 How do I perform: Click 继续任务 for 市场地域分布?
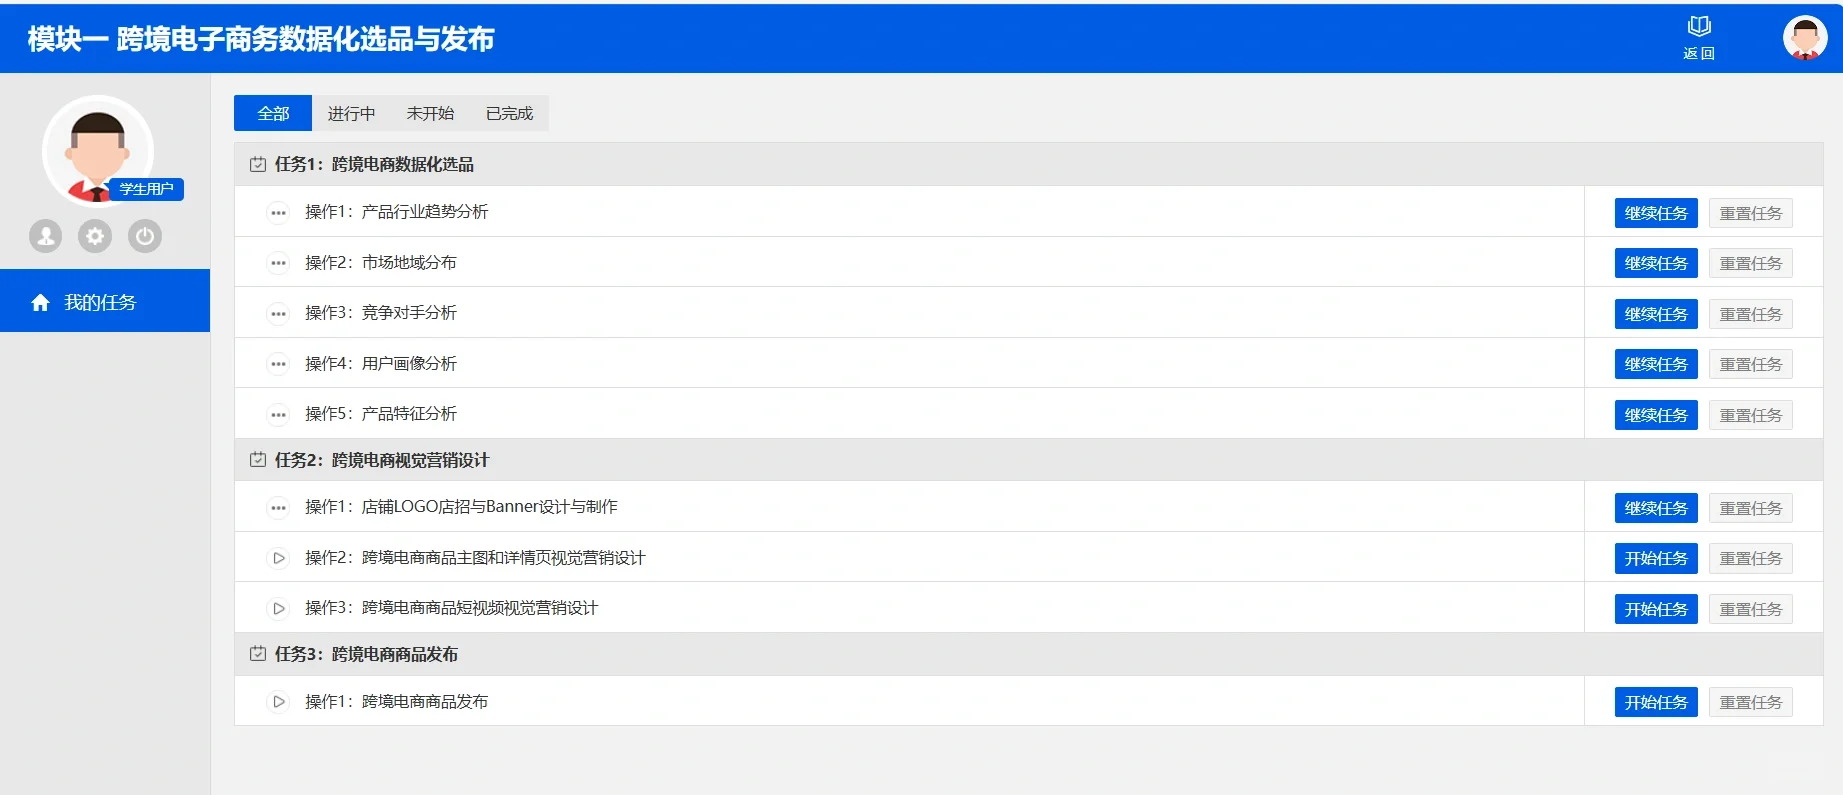(x=1656, y=263)
